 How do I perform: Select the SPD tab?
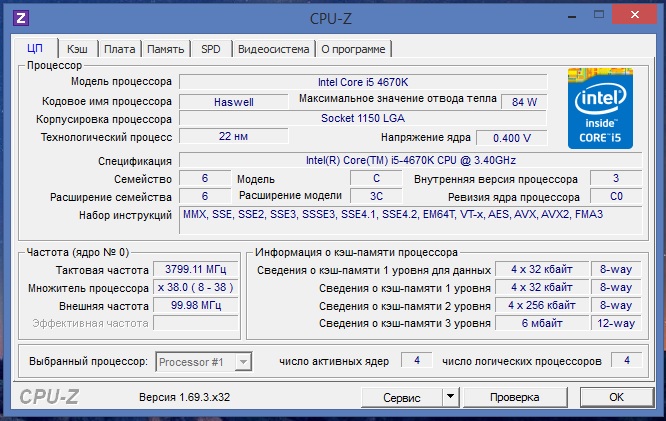[211, 49]
